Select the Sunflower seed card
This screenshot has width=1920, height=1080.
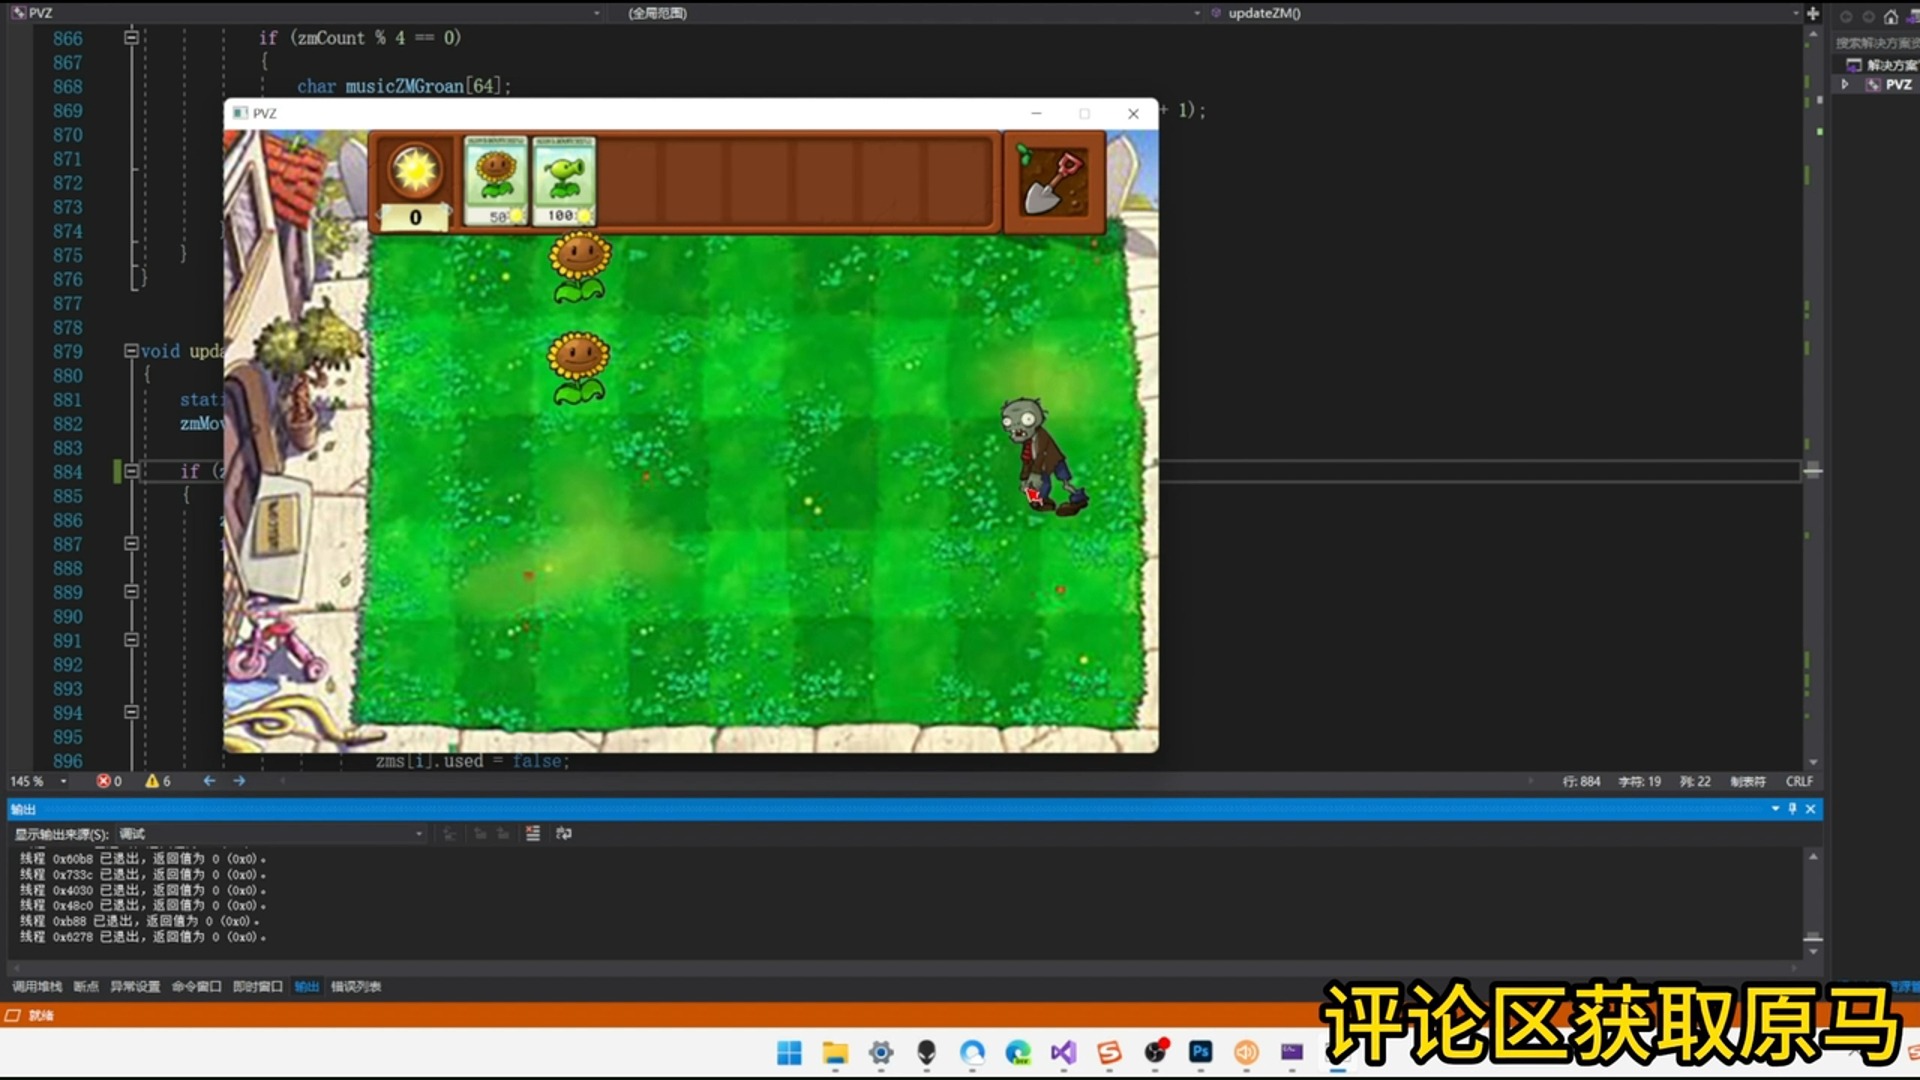pos(496,180)
